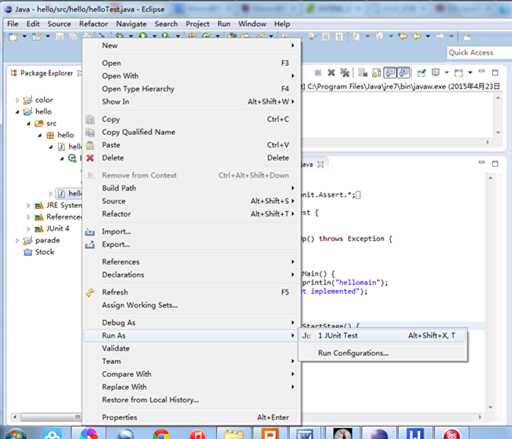Viewport: 512px width, 439px height.
Task: Select Build Path in the context menu
Action: click(192, 188)
